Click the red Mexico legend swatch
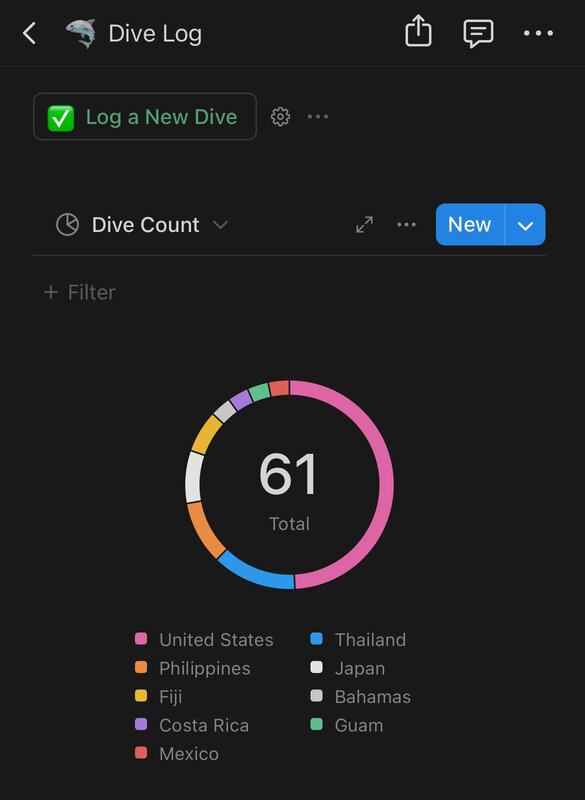The height and width of the screenshot is (800, 585). pyautogui.click(x=141, y=753)
